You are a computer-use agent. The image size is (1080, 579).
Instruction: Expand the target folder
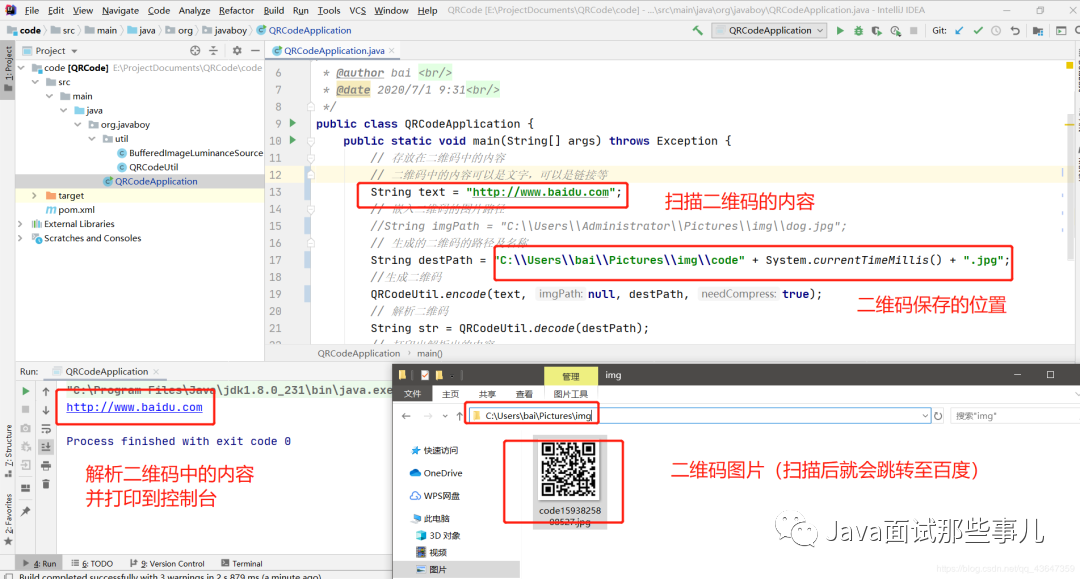click(34, 196)
